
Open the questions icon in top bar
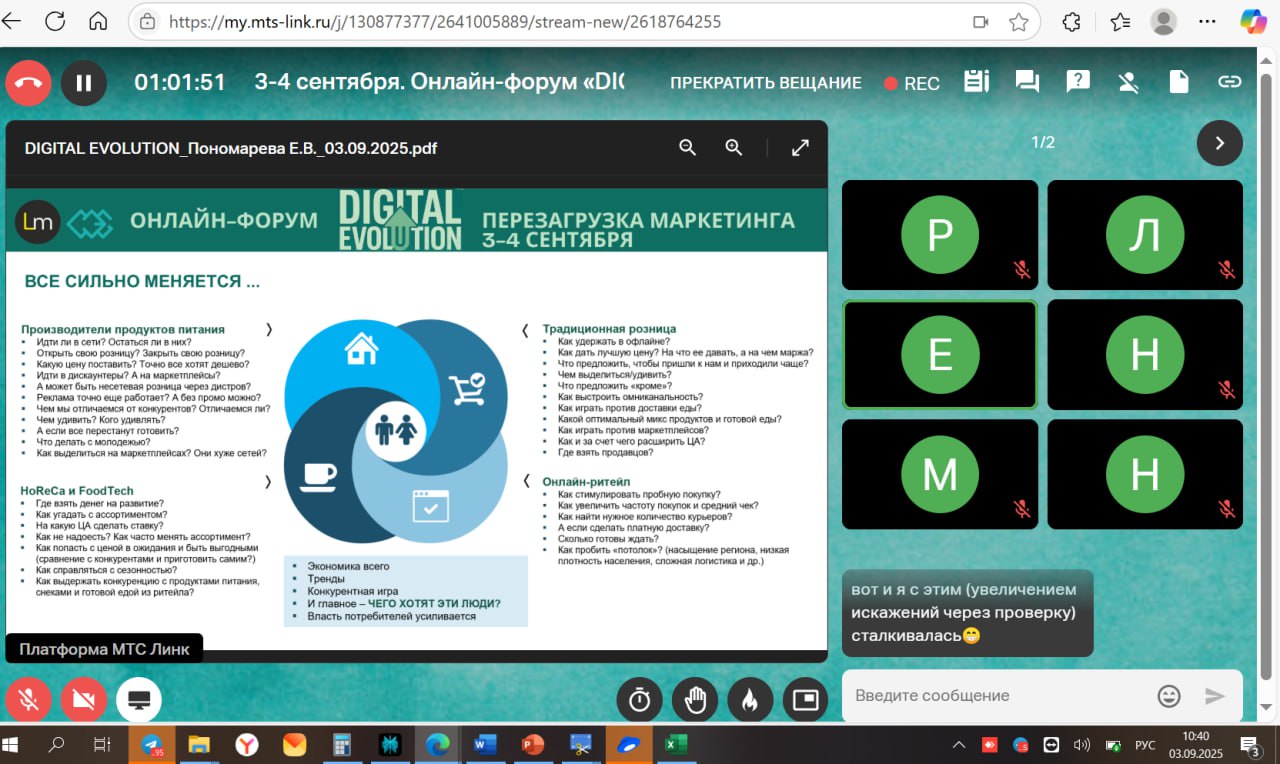(1078, 82)
